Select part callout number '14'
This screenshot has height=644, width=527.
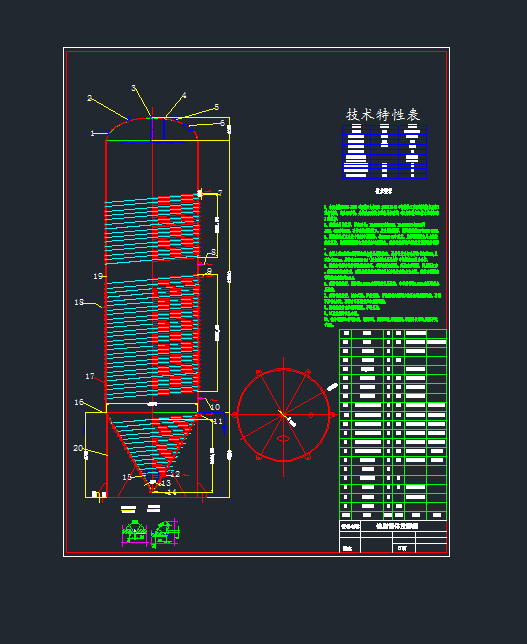click(172, 492)
